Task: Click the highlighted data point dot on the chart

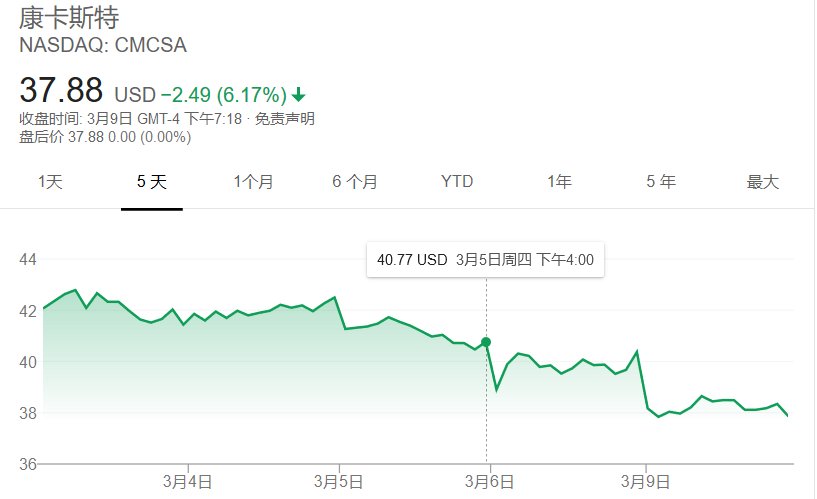Action: tap(486, 342)
